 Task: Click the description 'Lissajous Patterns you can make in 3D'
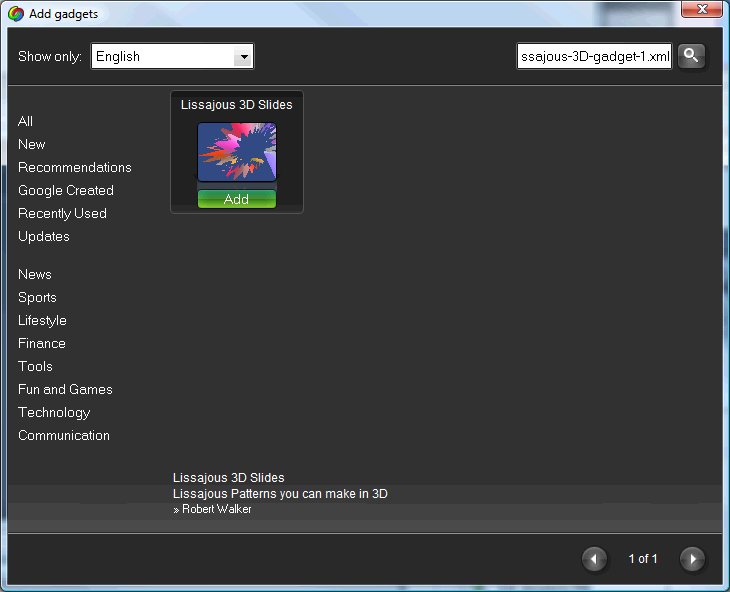pos(280,494)
